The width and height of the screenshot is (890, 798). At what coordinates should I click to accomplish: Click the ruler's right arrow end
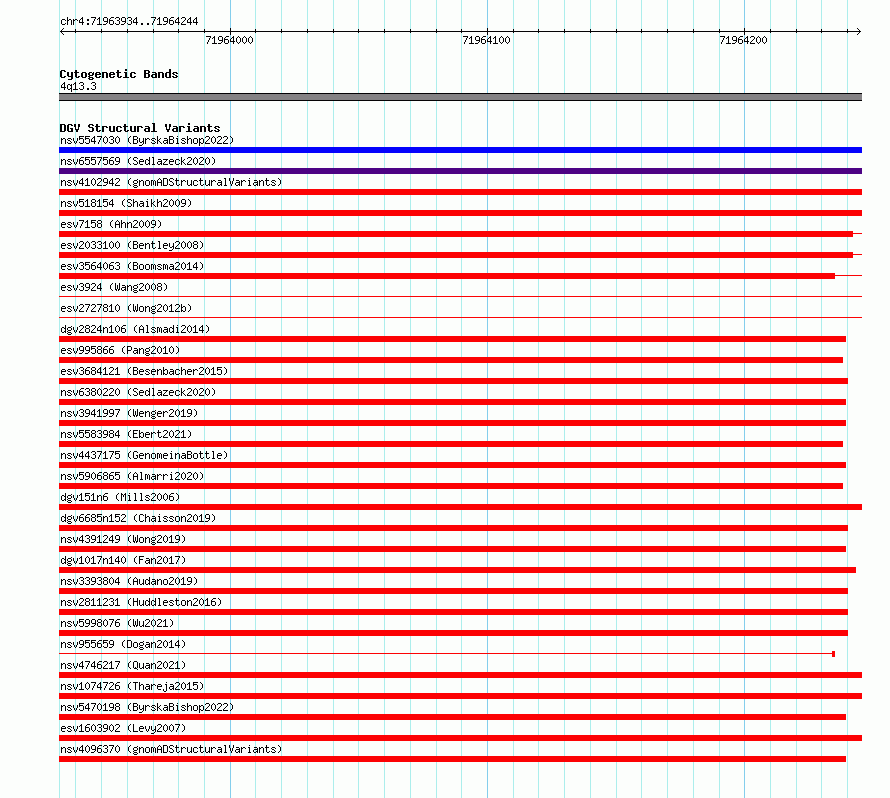click(x=859, y=32)
